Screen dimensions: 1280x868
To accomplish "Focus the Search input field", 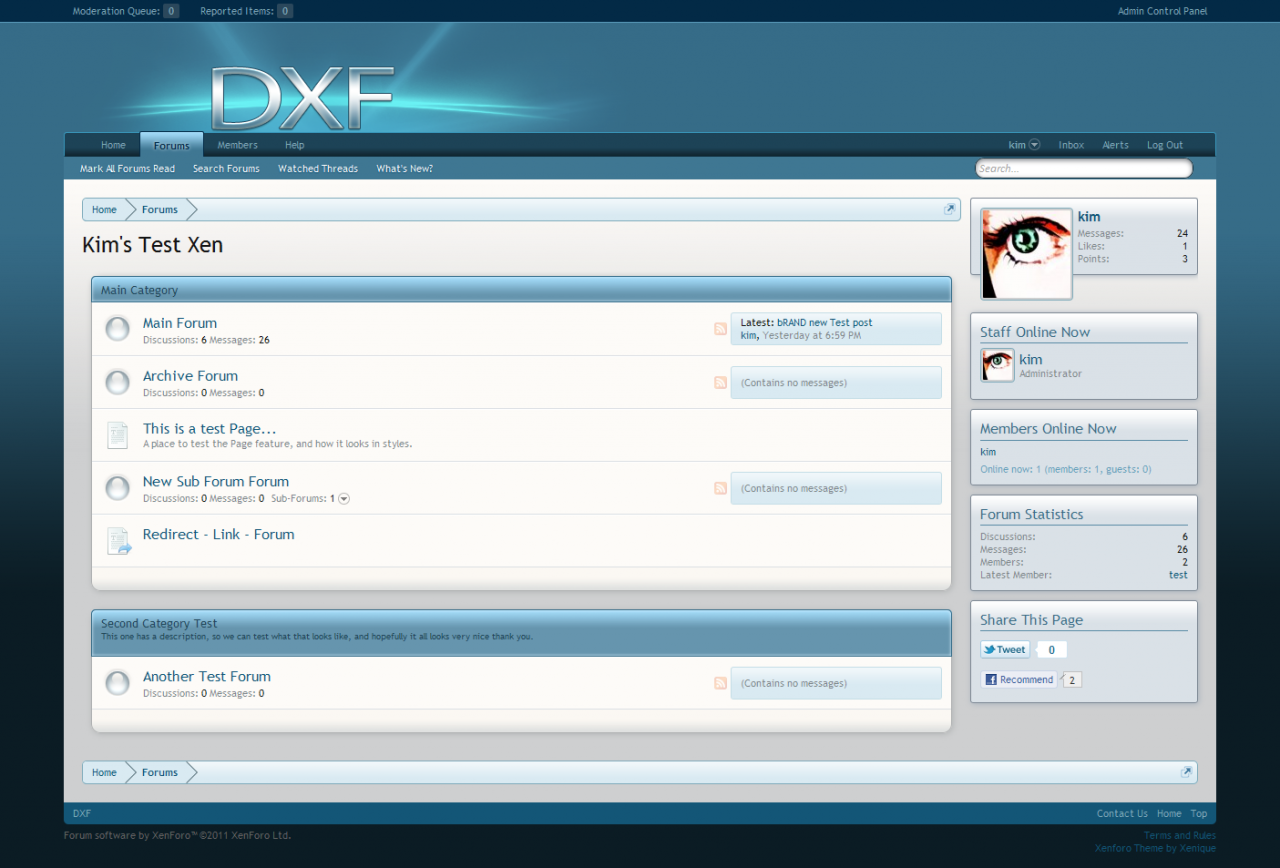I will (x=1083, y=168).
